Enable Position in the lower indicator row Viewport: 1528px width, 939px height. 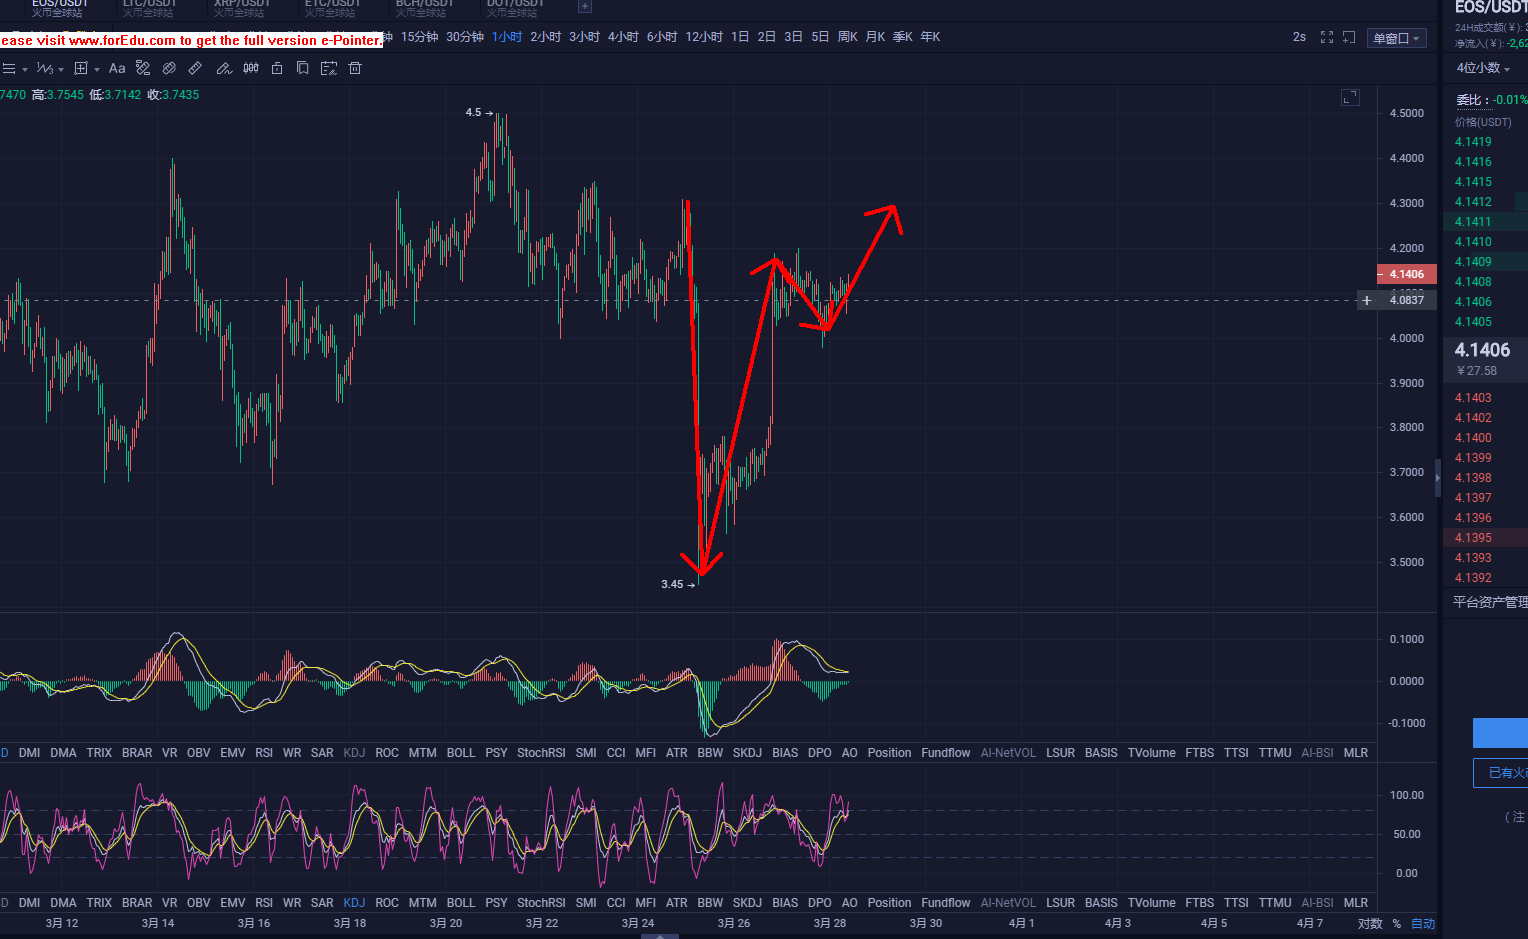(890, 903)
